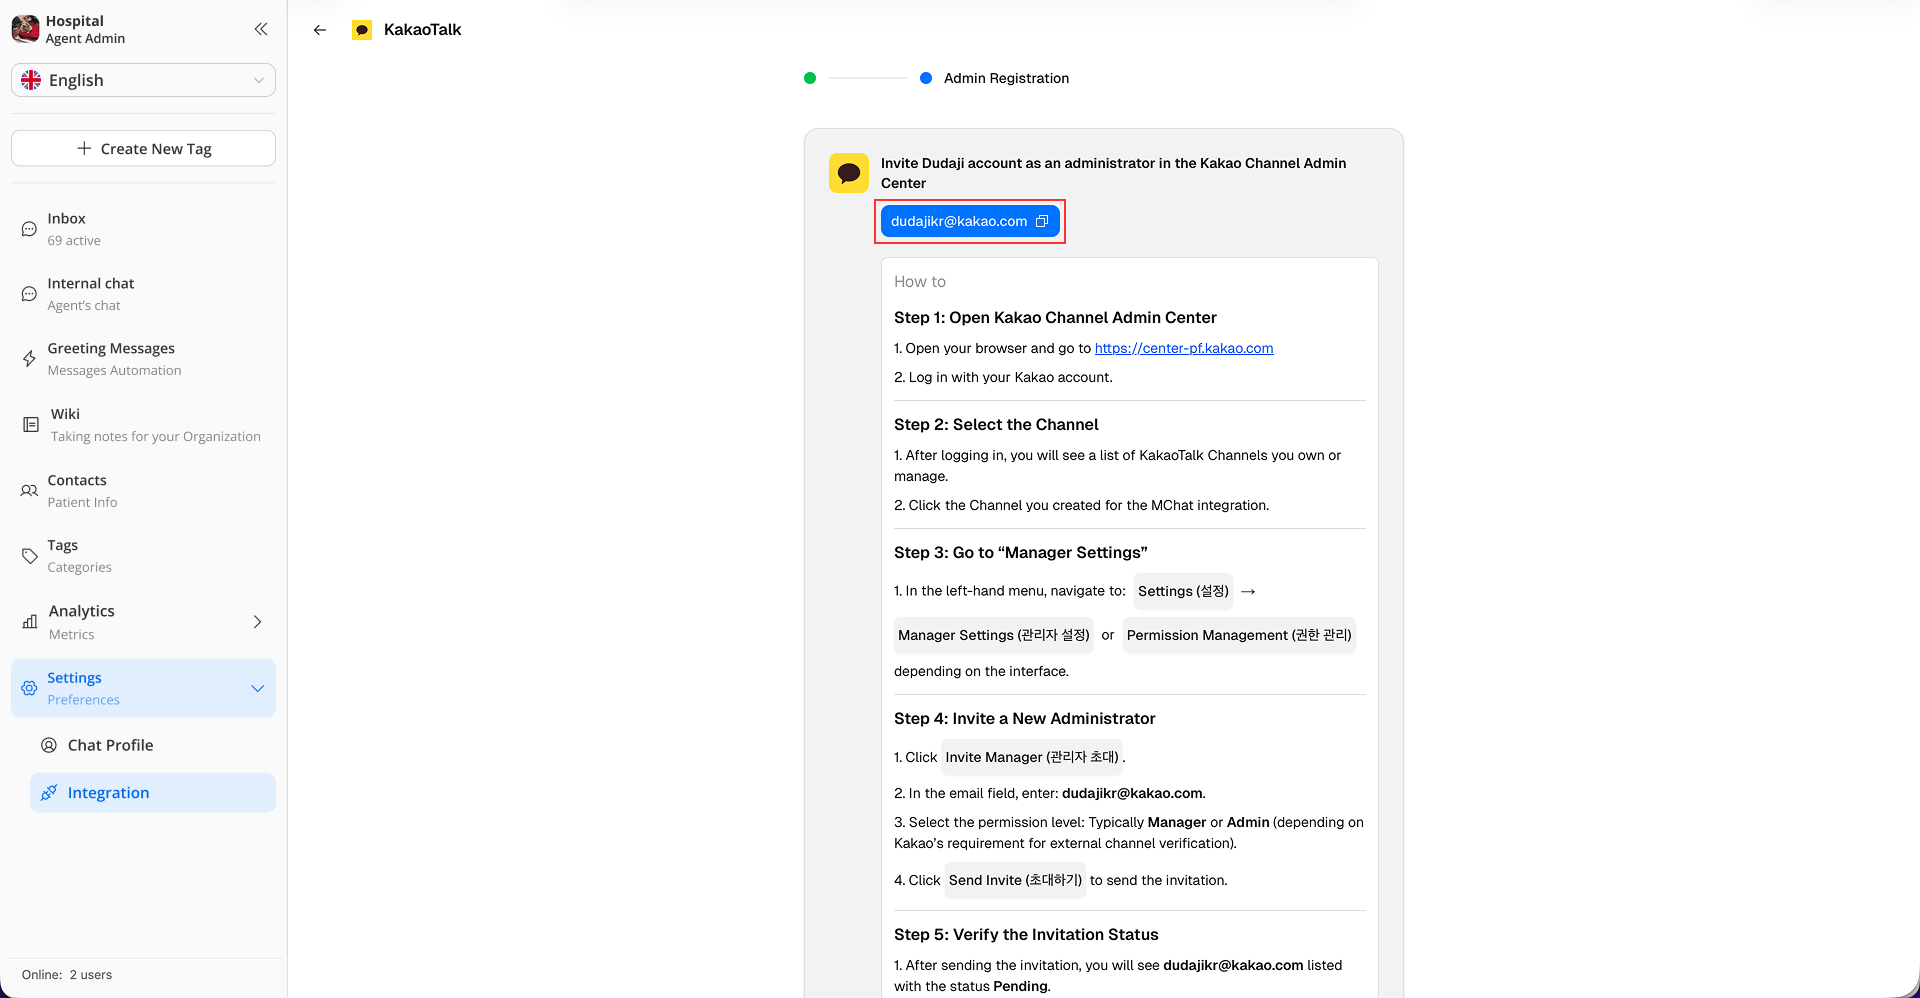The image size is (1920, 998).
Task: Expand the Analytics submenu arrow
Action: tap(257, 621)
